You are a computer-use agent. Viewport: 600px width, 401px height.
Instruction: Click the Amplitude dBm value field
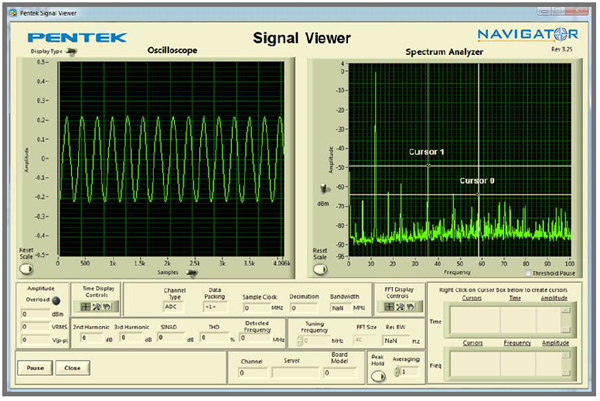point(35,315)
